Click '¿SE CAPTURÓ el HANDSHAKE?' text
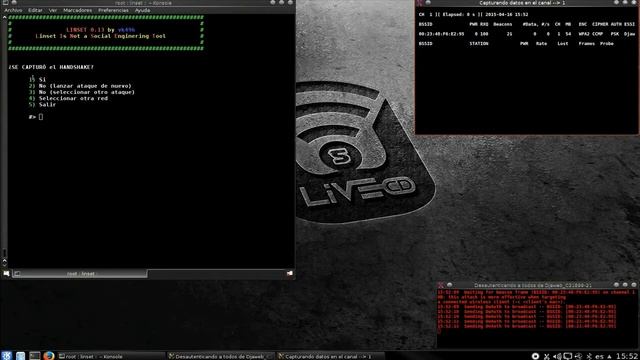This screenshot has width=640, height=360. (51, 67)
